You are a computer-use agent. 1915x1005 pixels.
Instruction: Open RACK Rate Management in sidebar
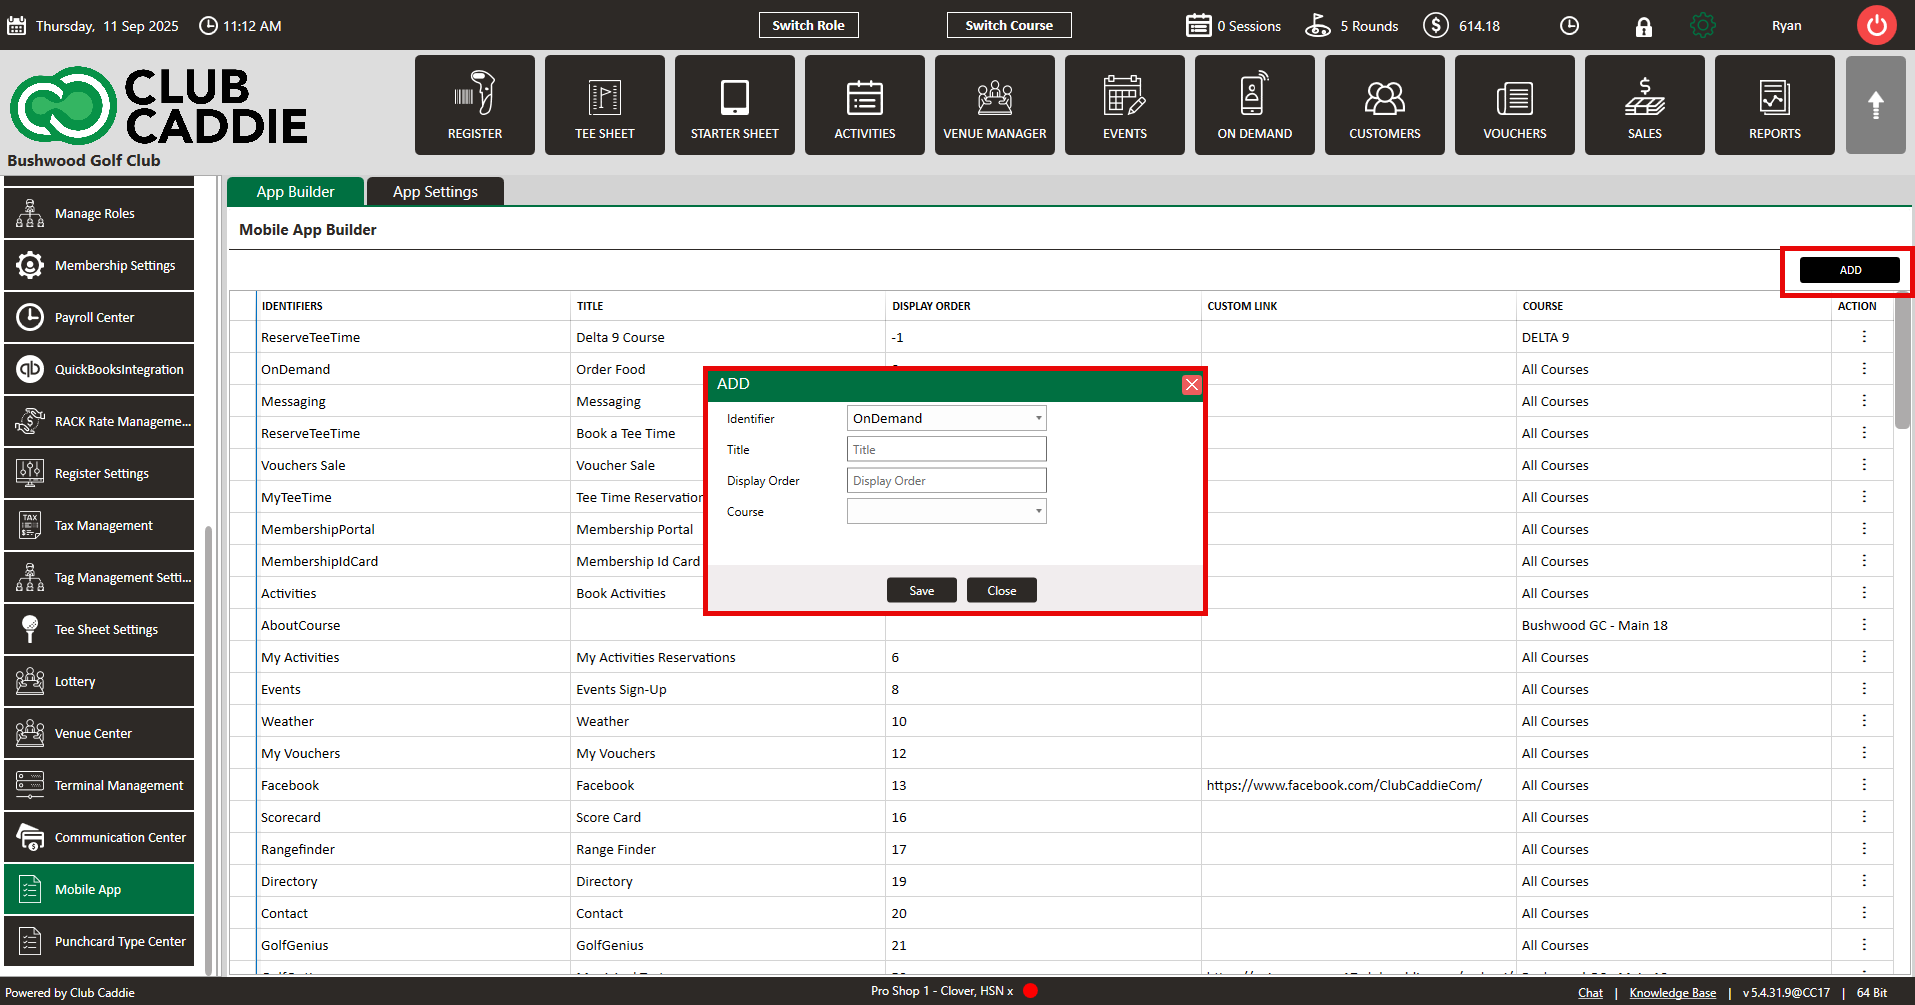click(99, 421)
